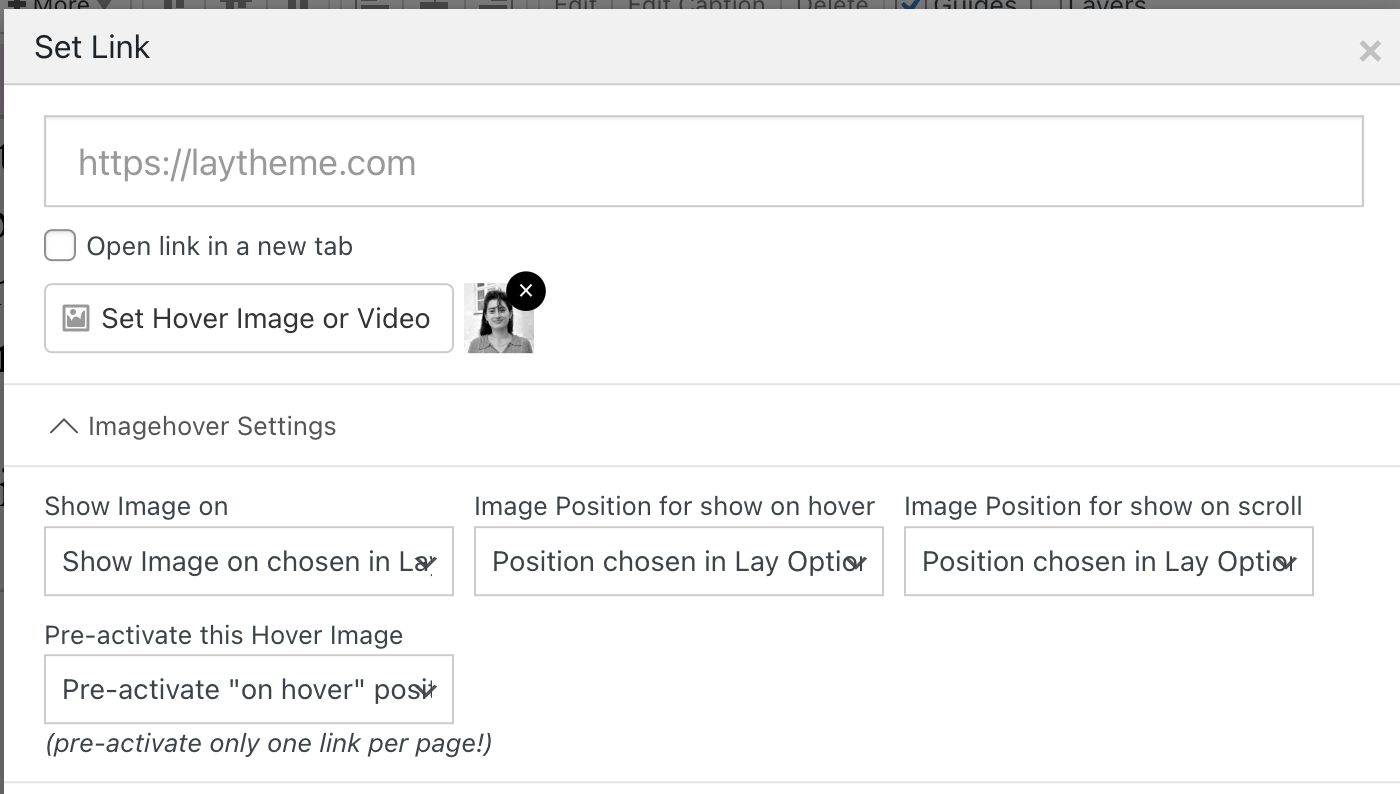Click the Set Link dialog title
Viewport: 1400px width, 794px height.
92,47
